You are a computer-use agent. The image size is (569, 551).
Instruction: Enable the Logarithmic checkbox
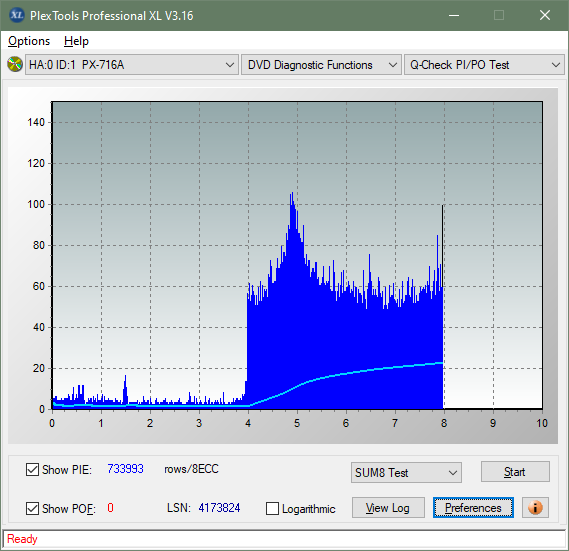(272, 509)
